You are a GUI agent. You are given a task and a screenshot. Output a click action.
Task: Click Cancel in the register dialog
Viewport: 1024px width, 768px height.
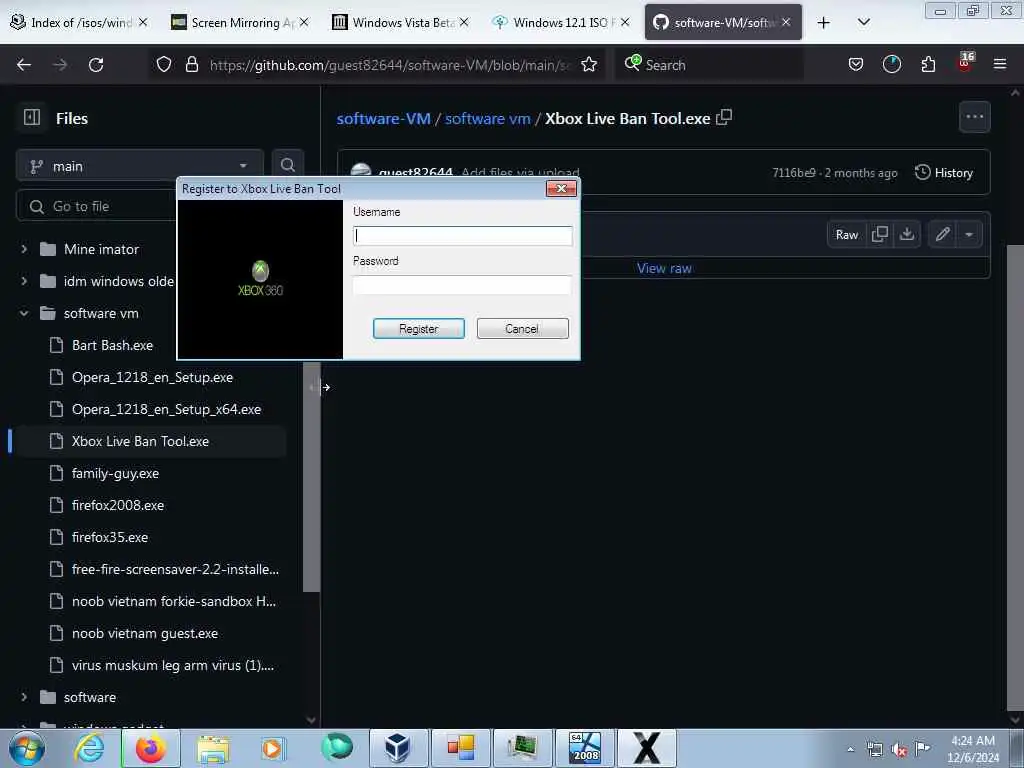tap(522, 328)
